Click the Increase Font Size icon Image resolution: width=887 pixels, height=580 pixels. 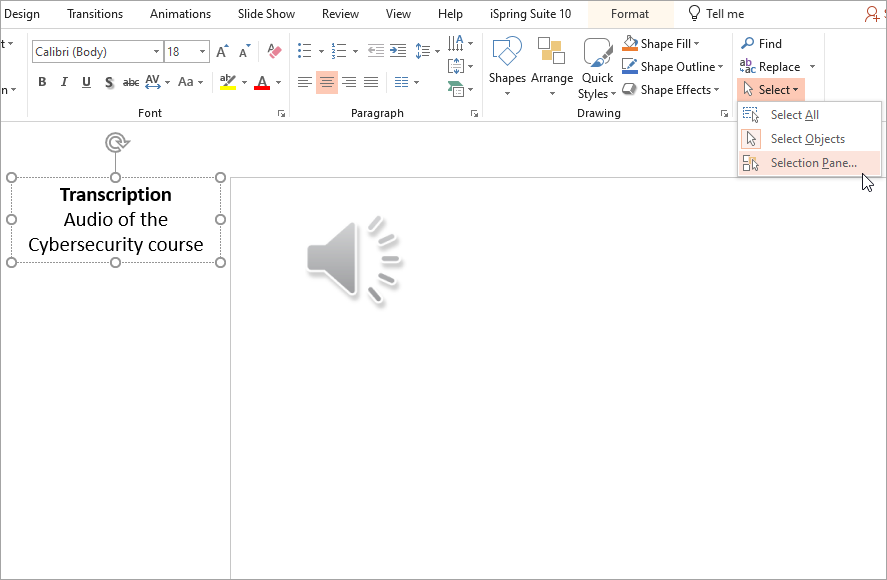pyautogui.click(x=222, y=52)
